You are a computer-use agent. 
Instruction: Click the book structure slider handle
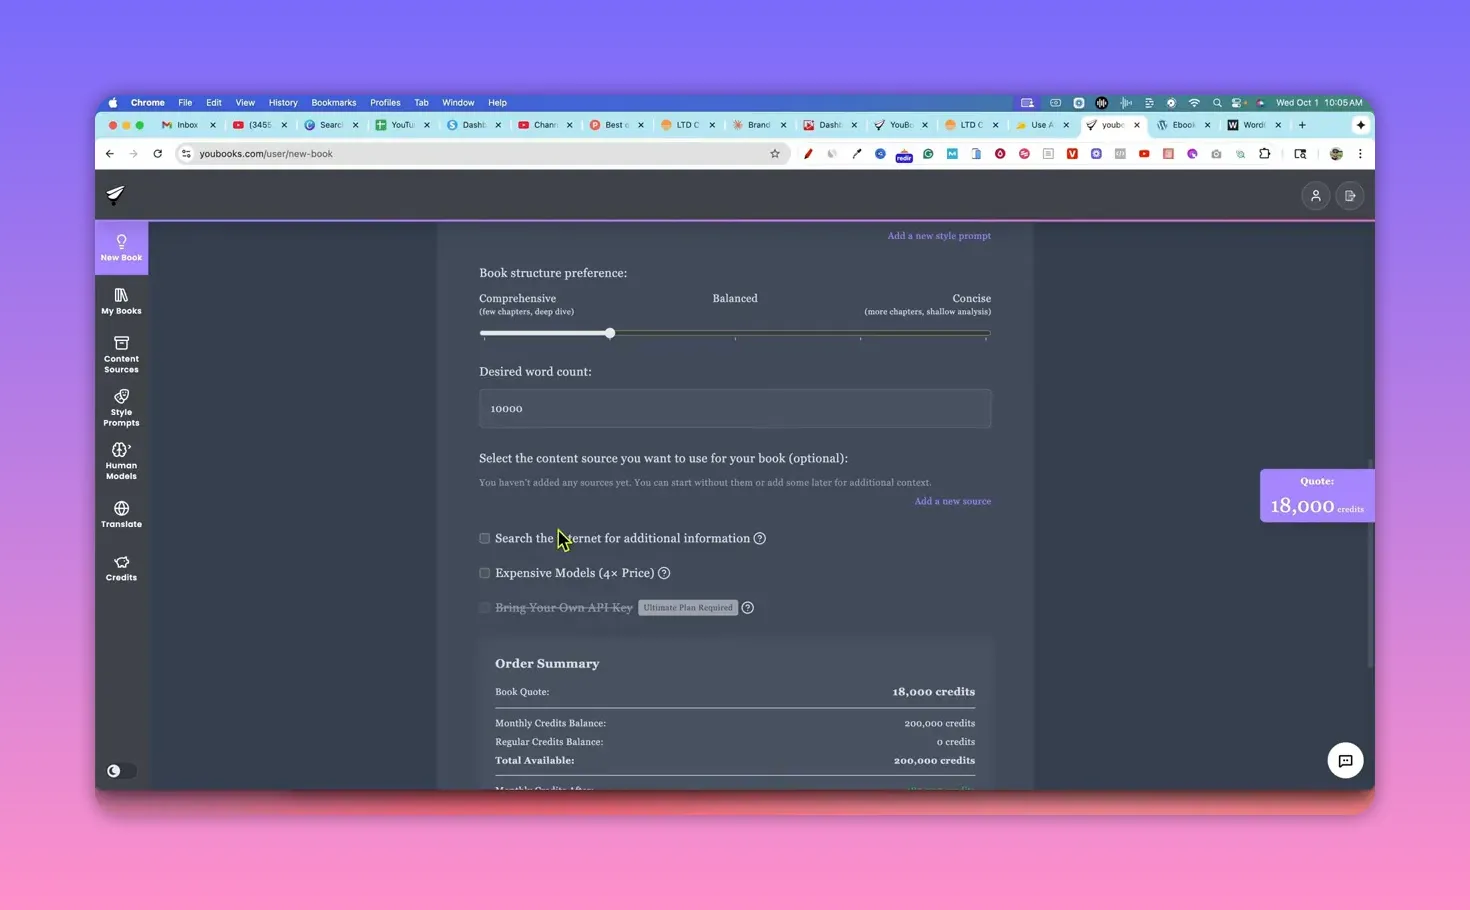tap(609, 333)
